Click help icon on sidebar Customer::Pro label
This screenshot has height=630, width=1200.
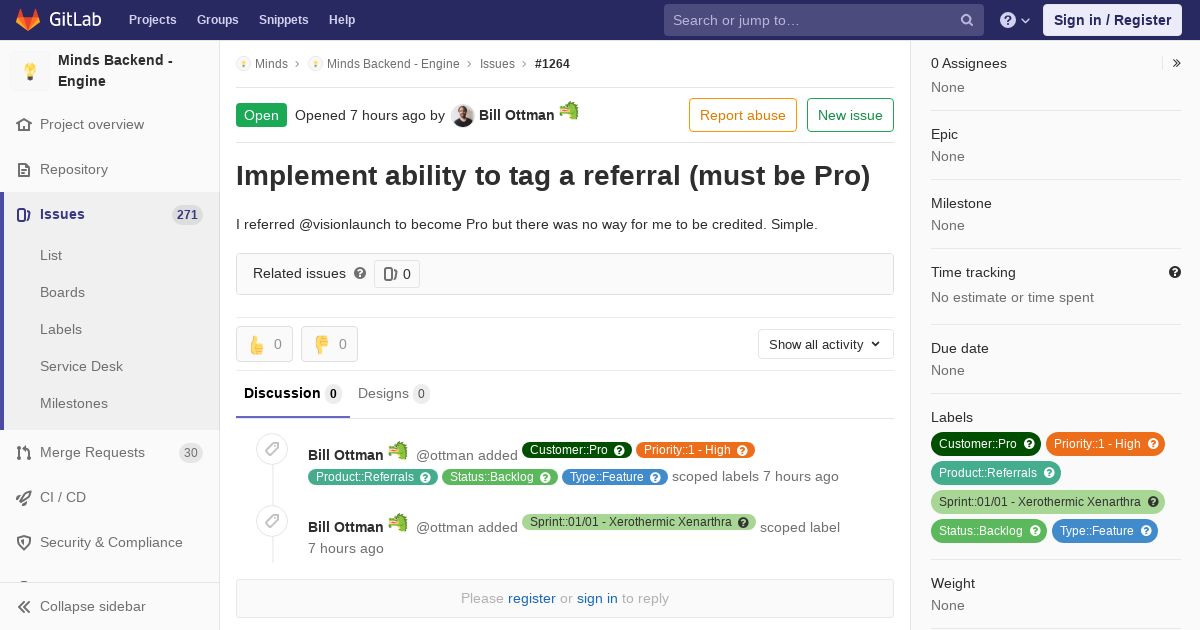[x=1029, y=444]
